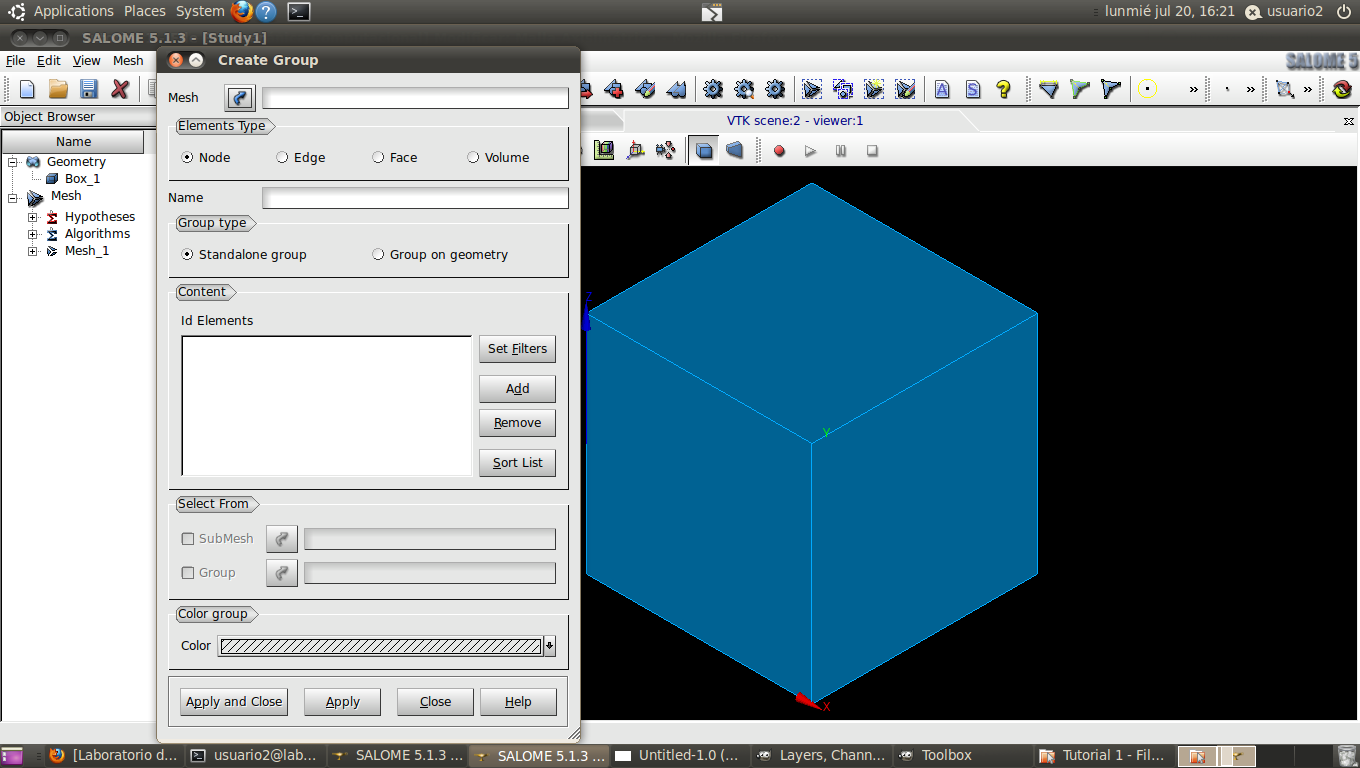
Task: Switch viewer to parallel projection cube
Action: (705, 150)
